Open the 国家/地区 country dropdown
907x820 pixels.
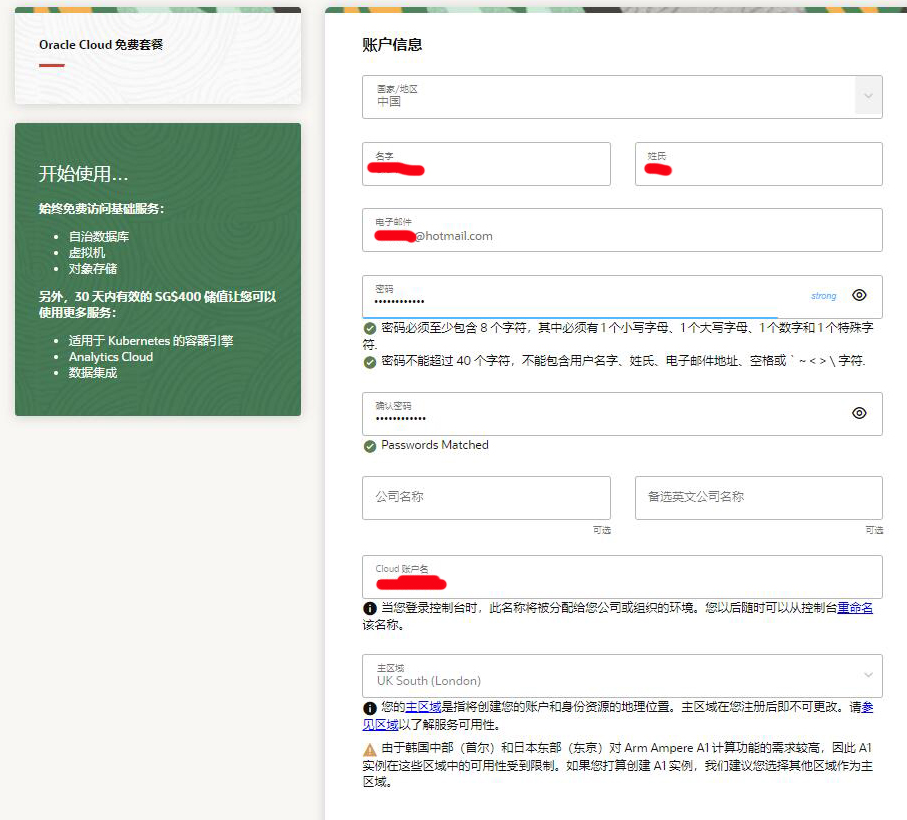tap(622, 97)
